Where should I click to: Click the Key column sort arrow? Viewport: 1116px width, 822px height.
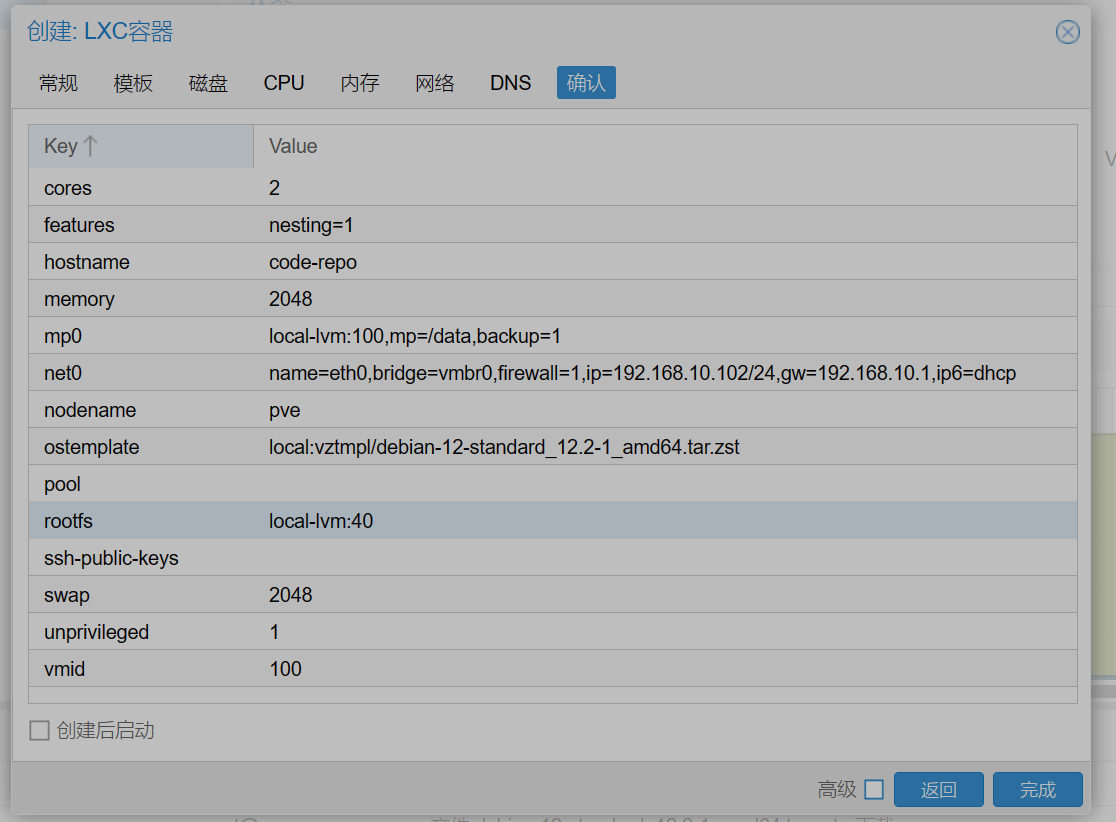(x=90, y=146)
